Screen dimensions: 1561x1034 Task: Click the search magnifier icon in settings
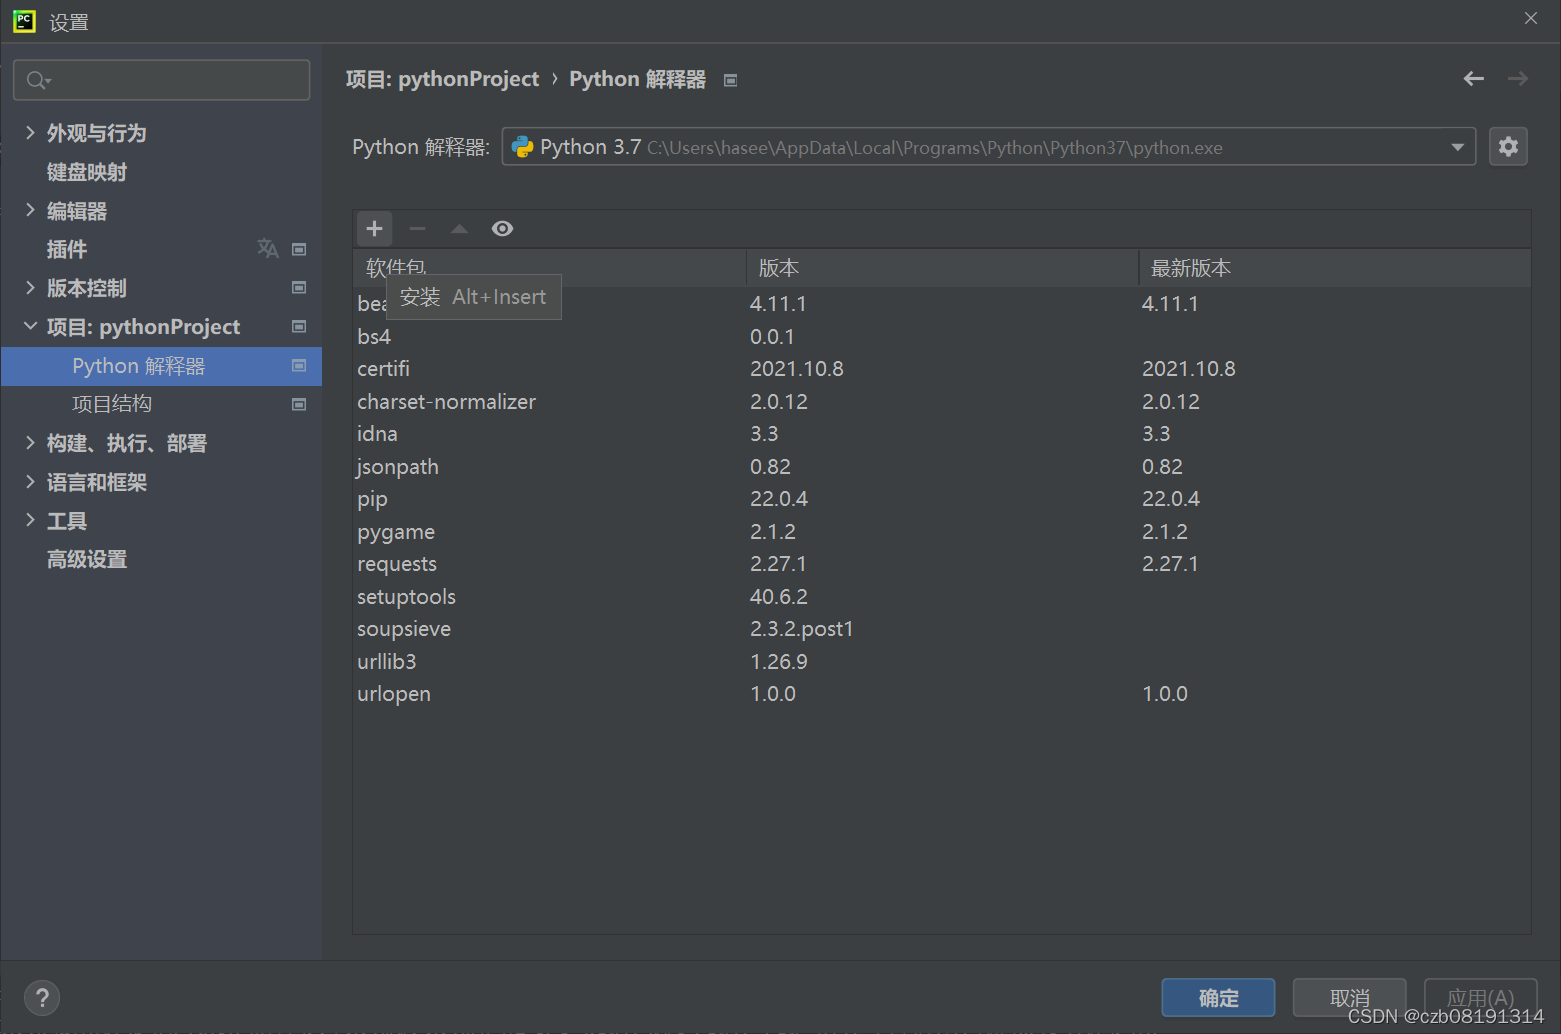coord(38,80)
